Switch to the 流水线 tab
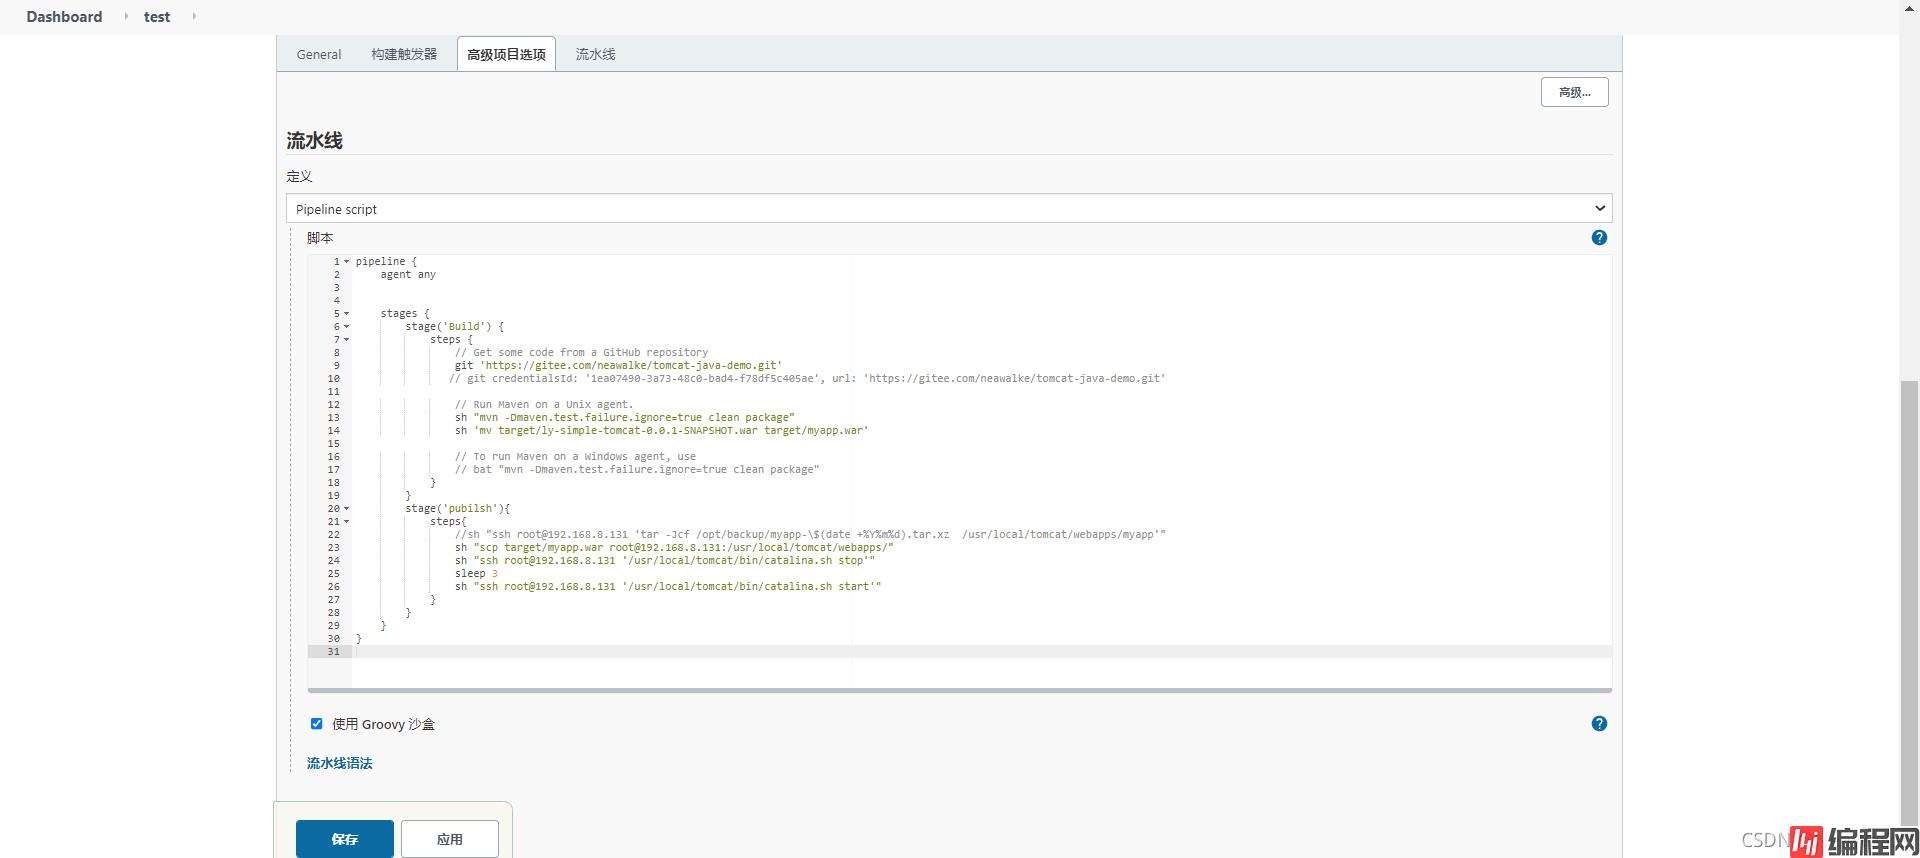1920x858 pixels. 595,54
